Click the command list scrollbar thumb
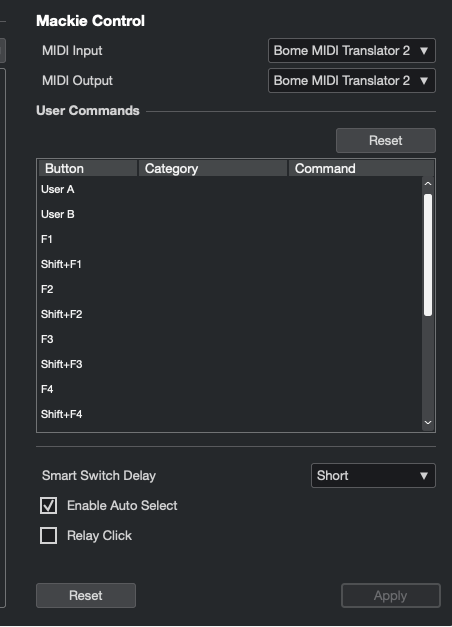The image size is (452, 627). 428,255
